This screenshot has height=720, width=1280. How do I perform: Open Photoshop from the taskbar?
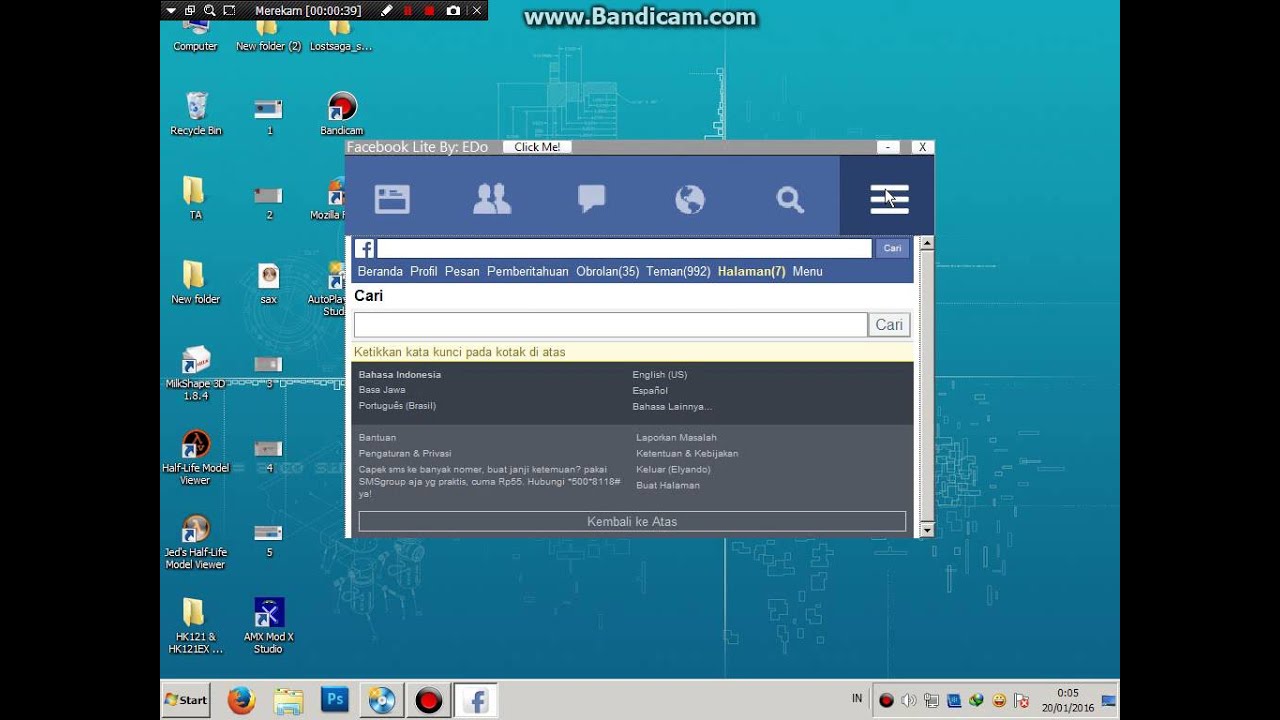pyautogui.click(x=334, y=700)
